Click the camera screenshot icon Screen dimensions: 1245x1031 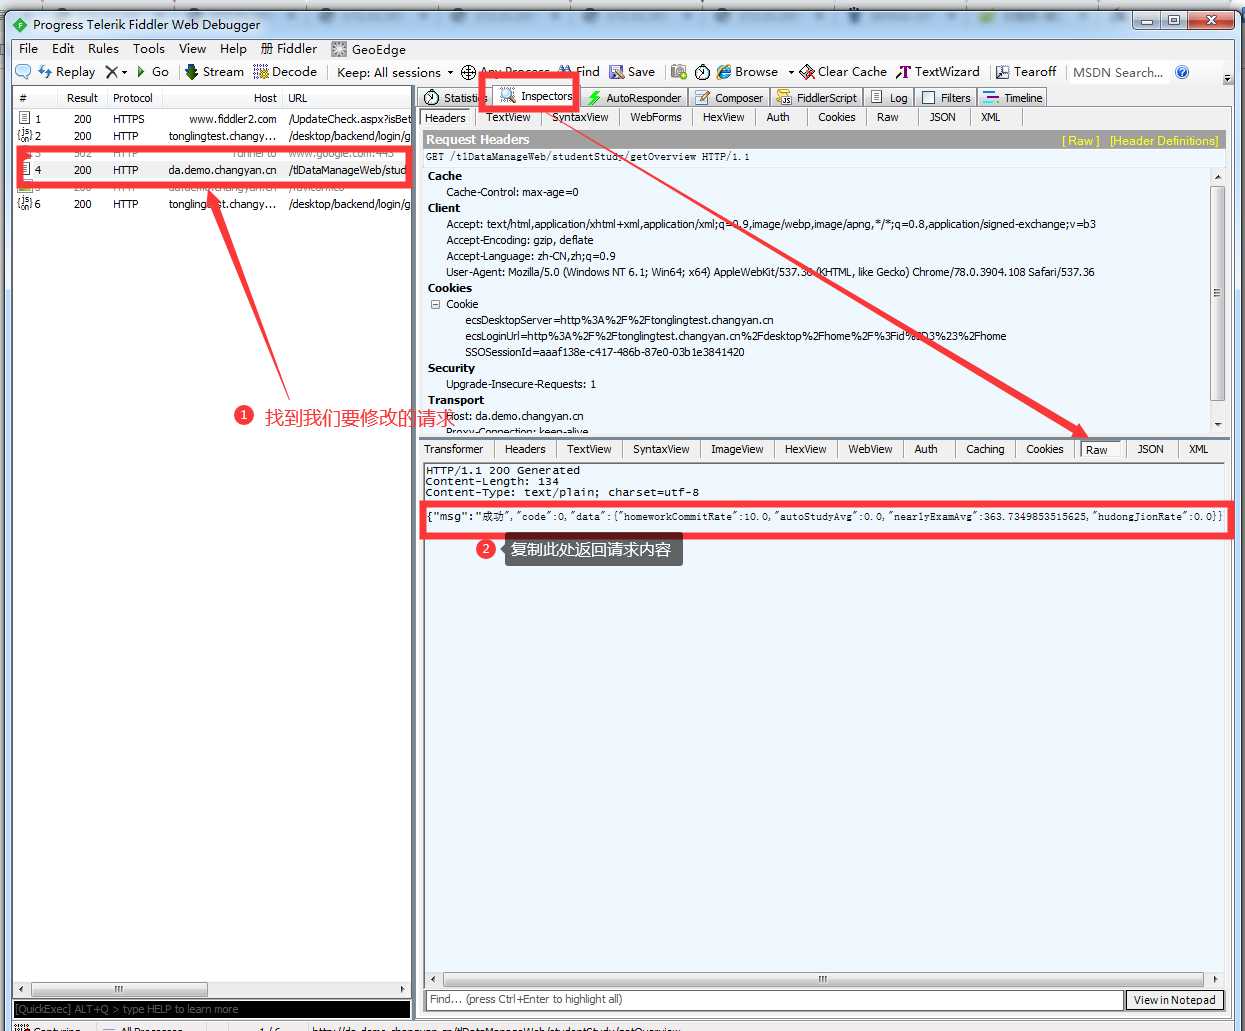tap(679, 72)
